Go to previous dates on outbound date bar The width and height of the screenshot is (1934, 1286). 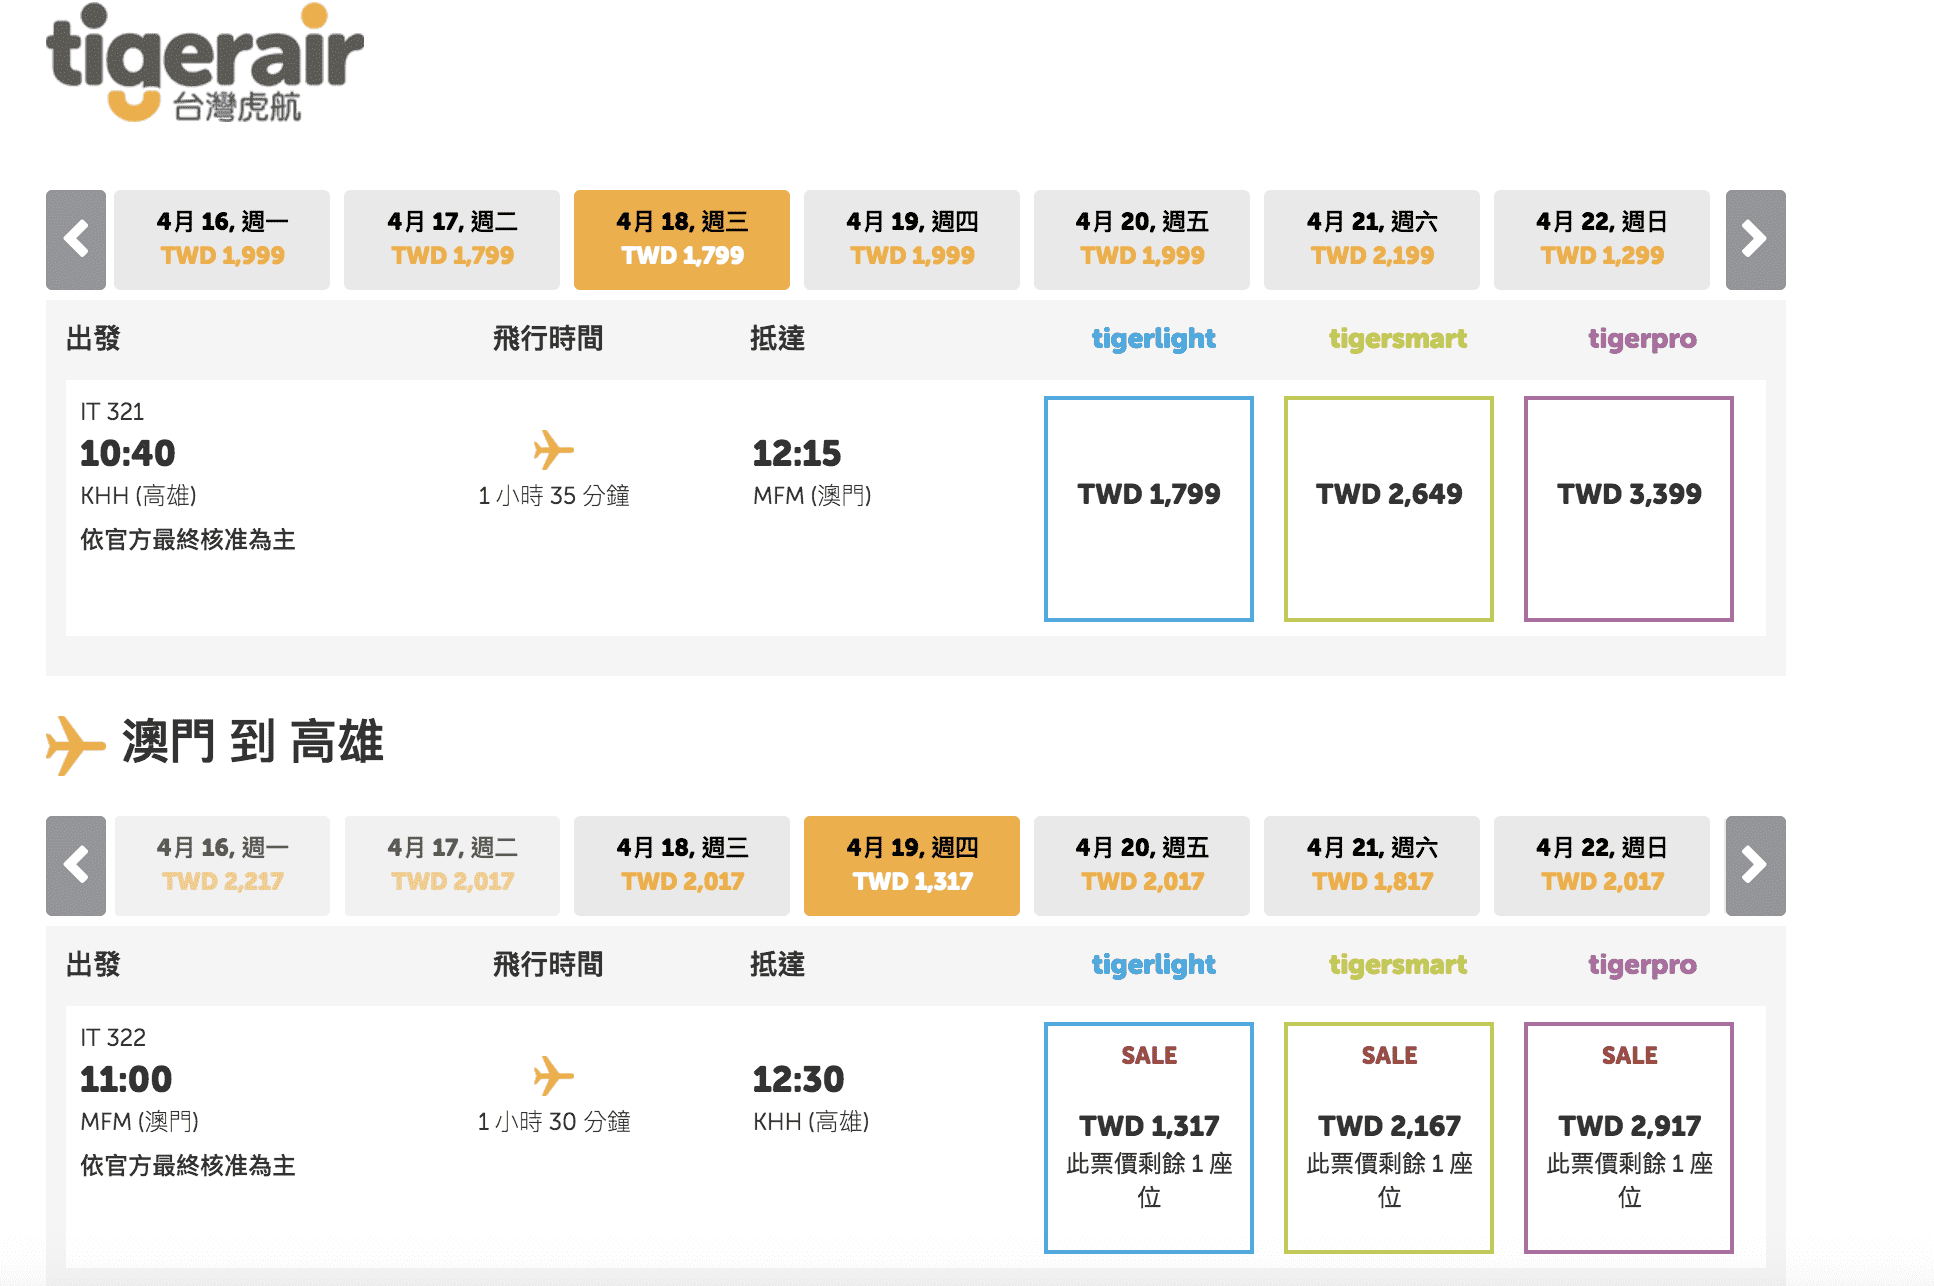click(76, 240)
